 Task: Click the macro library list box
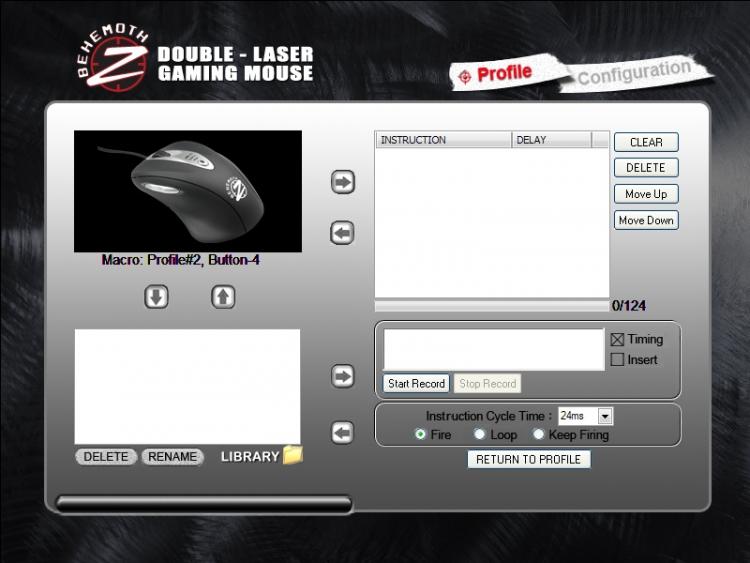[x=188, y=386]
